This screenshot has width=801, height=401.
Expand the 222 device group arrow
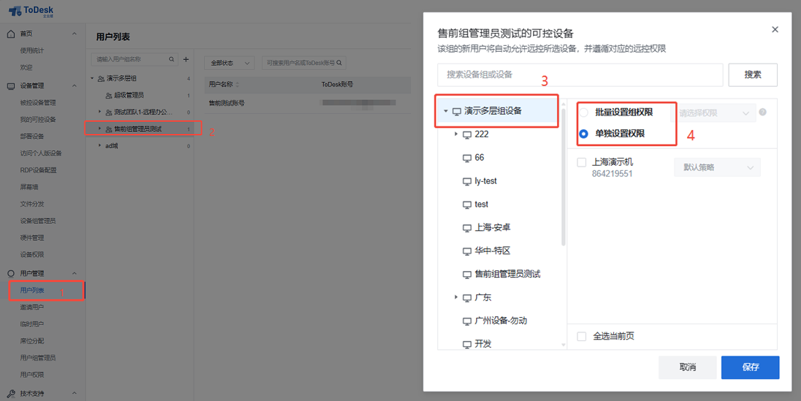pyautogui.click(x=456, y=134)
